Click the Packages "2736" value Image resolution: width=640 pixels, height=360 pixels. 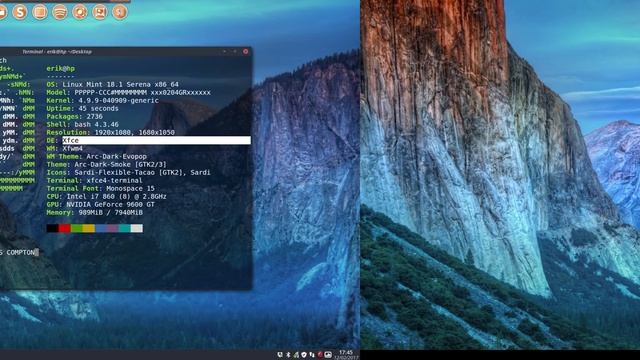click(x=94, y=116)
